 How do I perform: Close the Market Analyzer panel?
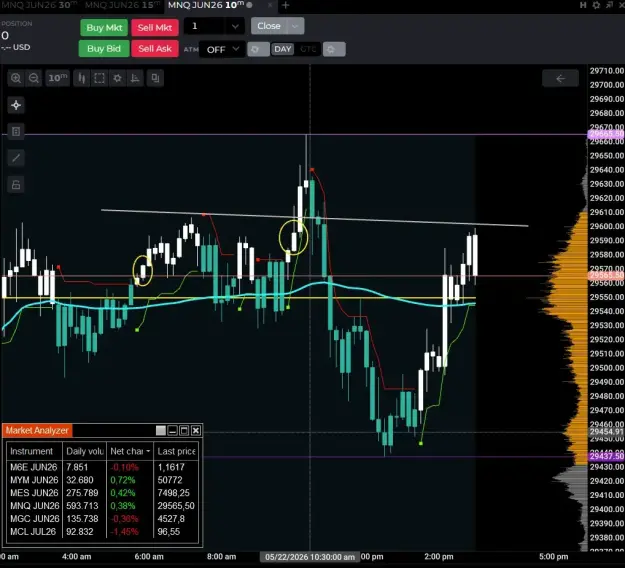pos(196,430)
